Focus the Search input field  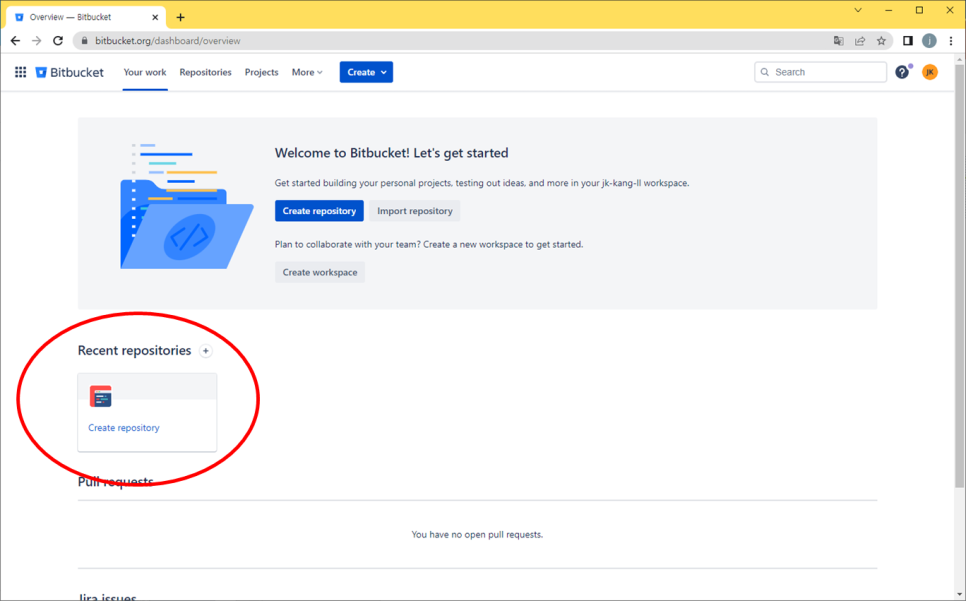821,72
